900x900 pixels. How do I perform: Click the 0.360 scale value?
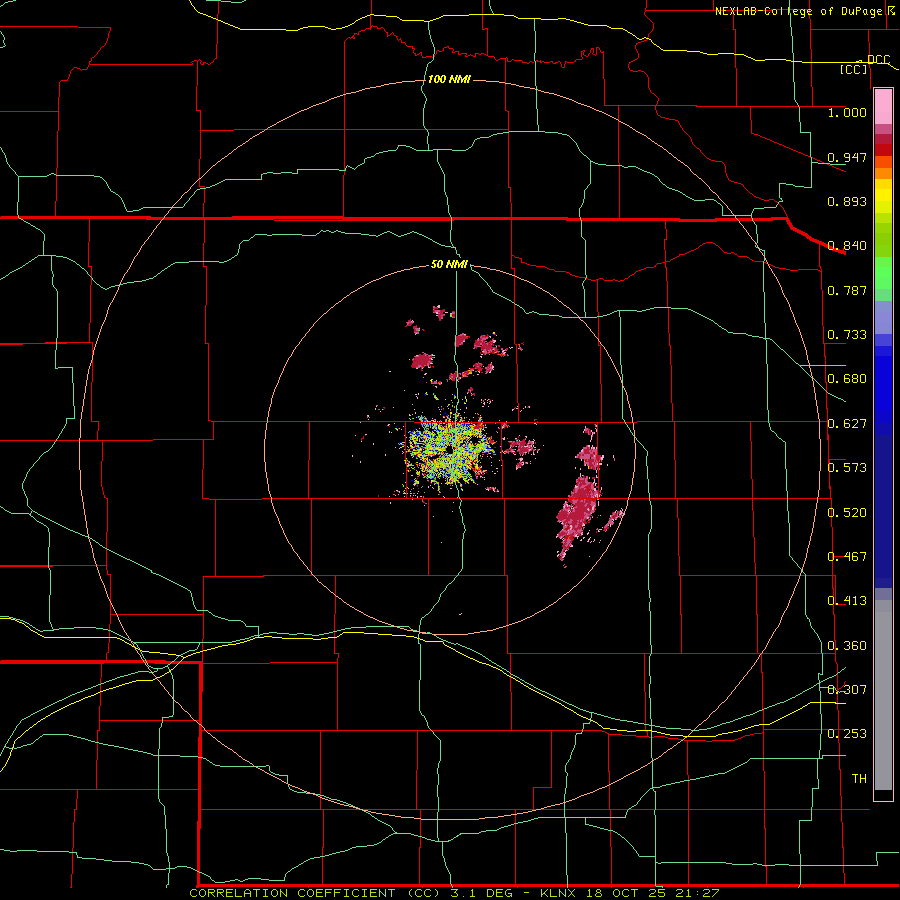tap(847, 646)
